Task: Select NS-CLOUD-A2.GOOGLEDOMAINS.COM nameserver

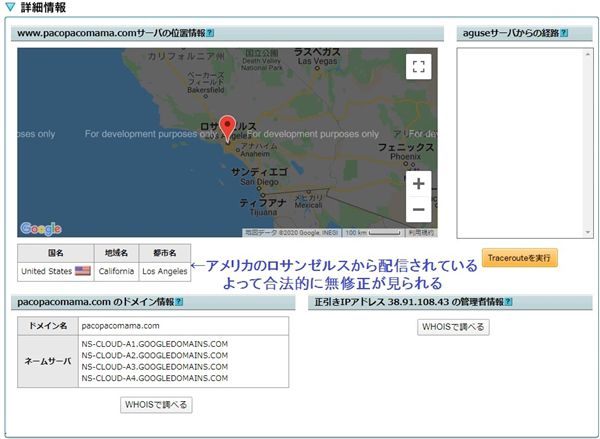Action: coord(155,356)
